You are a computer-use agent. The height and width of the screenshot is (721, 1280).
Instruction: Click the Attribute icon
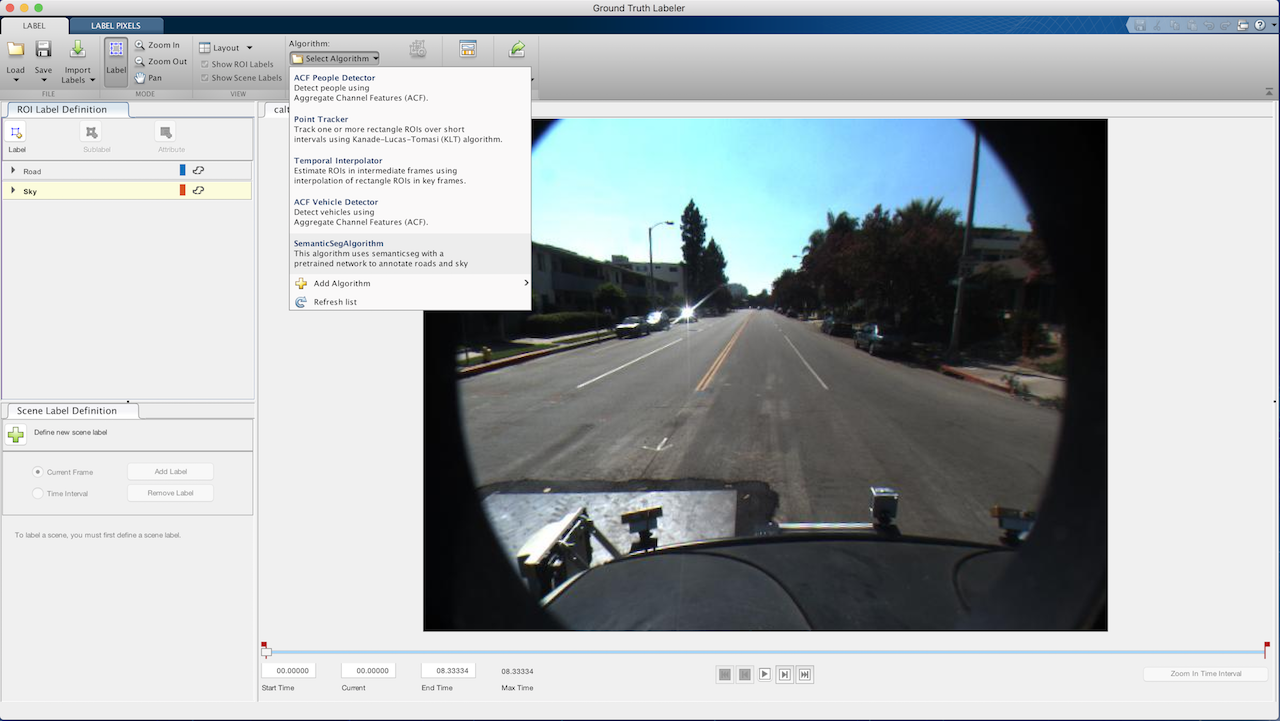click(166, 132)
